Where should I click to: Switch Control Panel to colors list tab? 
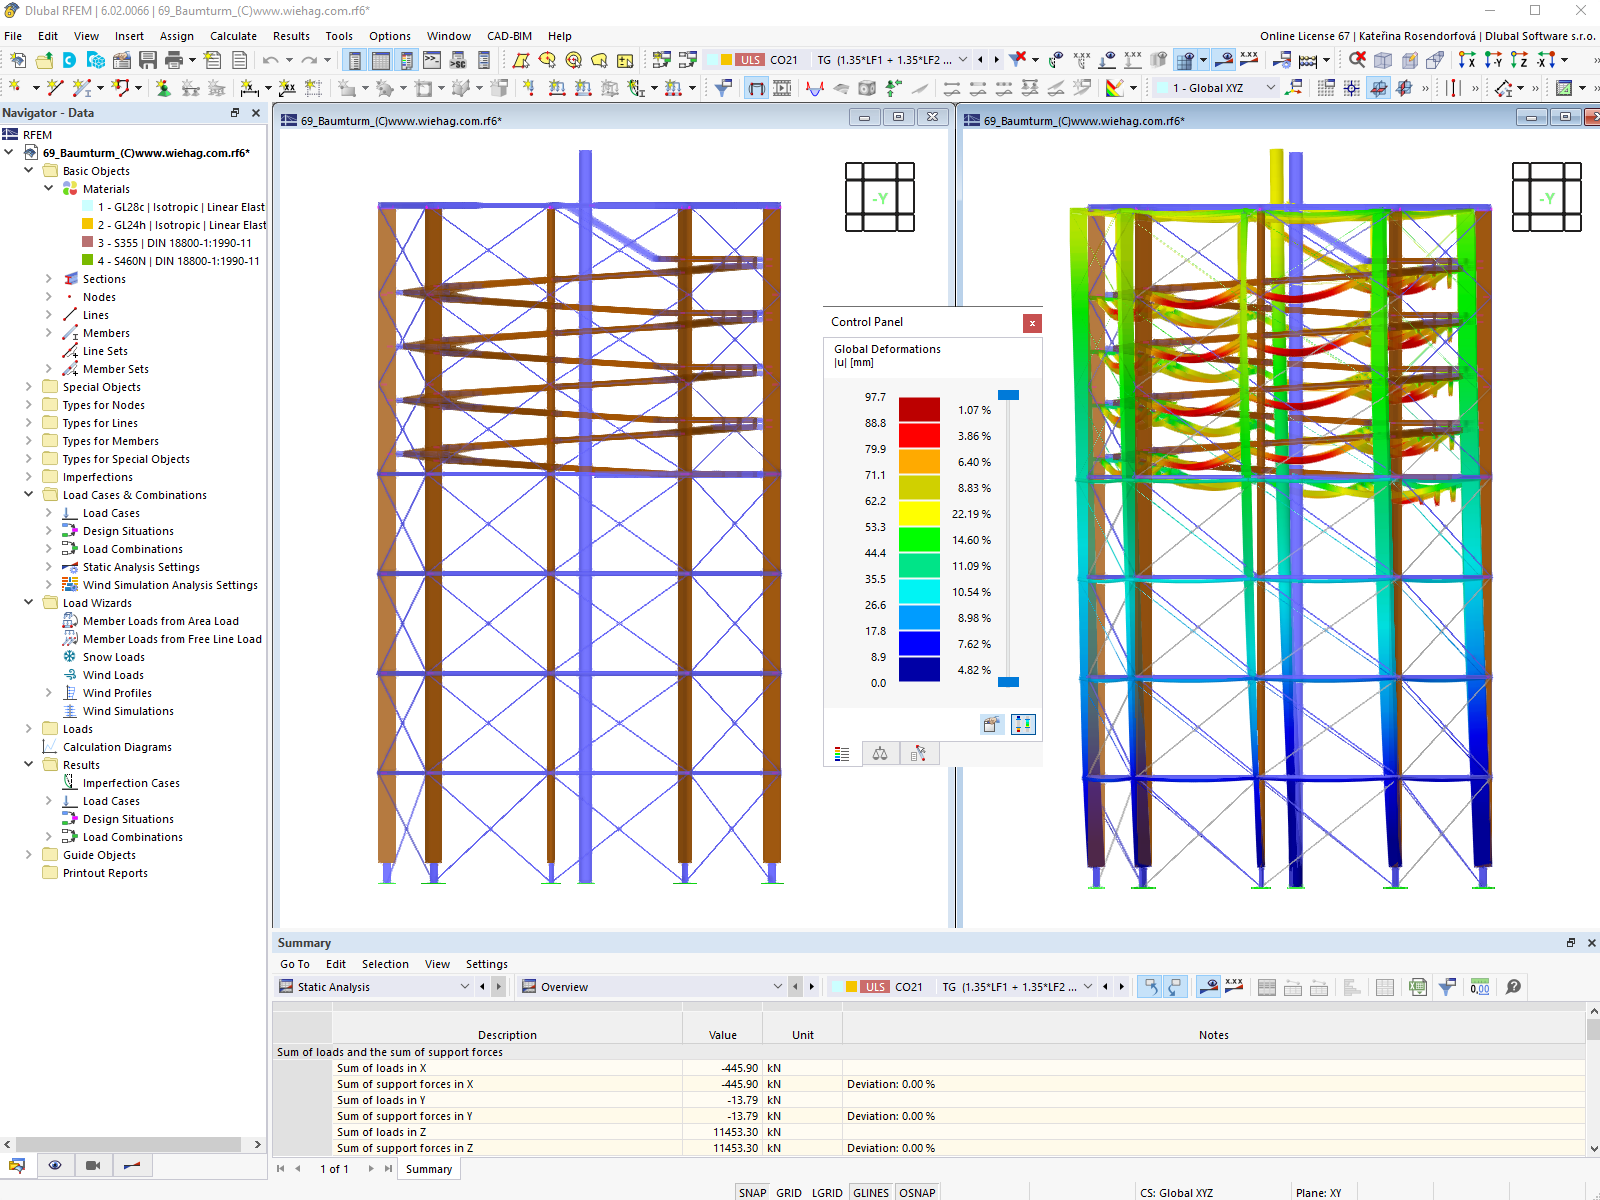pos(843,753)
